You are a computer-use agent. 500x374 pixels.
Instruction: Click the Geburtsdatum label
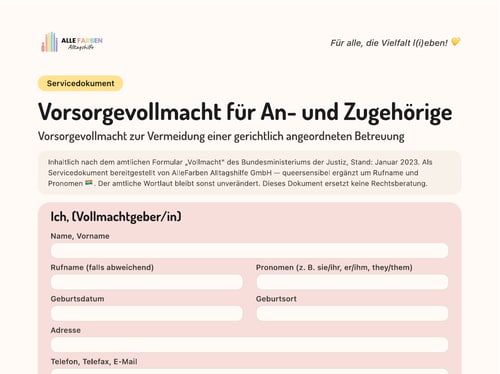[77, 299]
